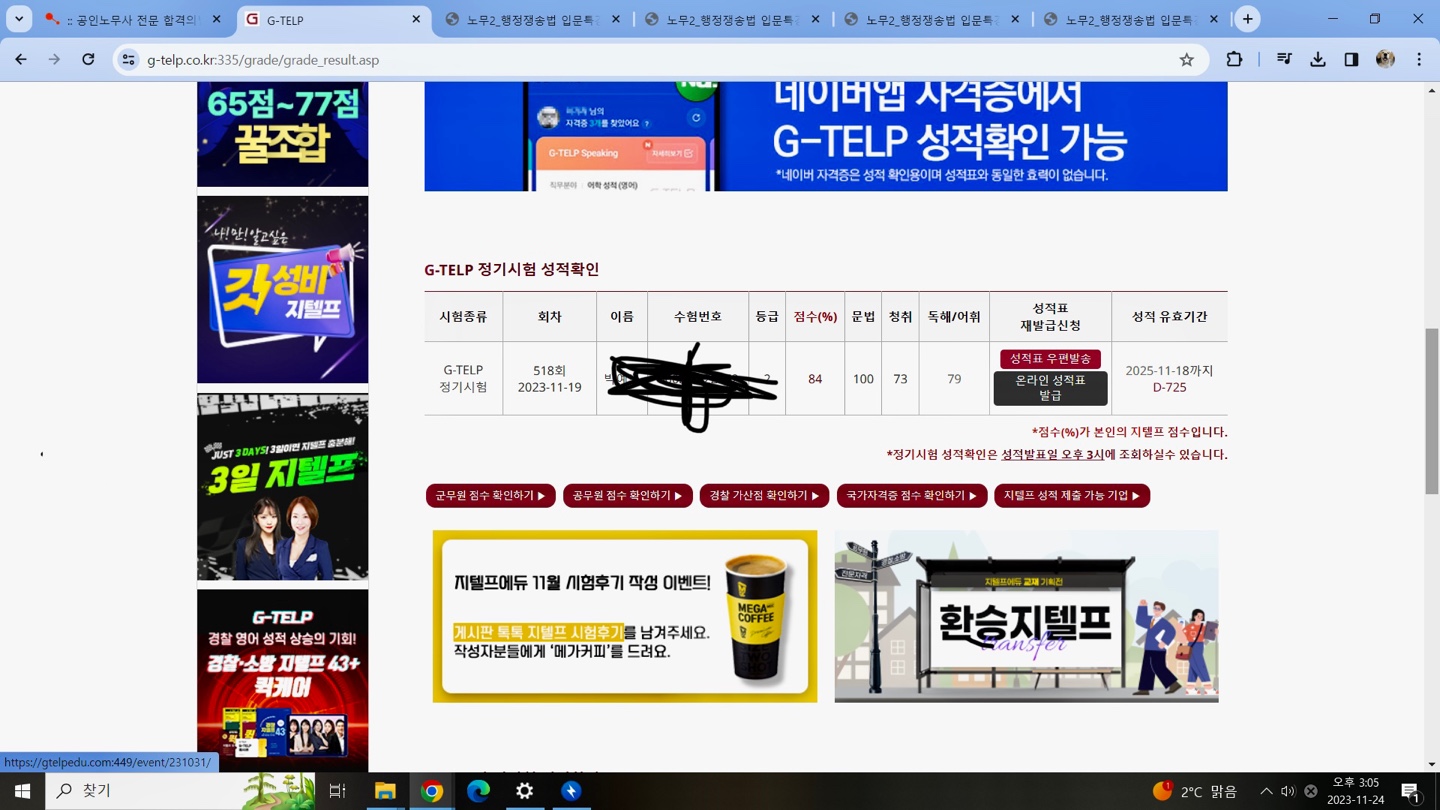1440x810 pixels.
Task: Click the 독해/어휘 score 79
Action: pos(954,379)
